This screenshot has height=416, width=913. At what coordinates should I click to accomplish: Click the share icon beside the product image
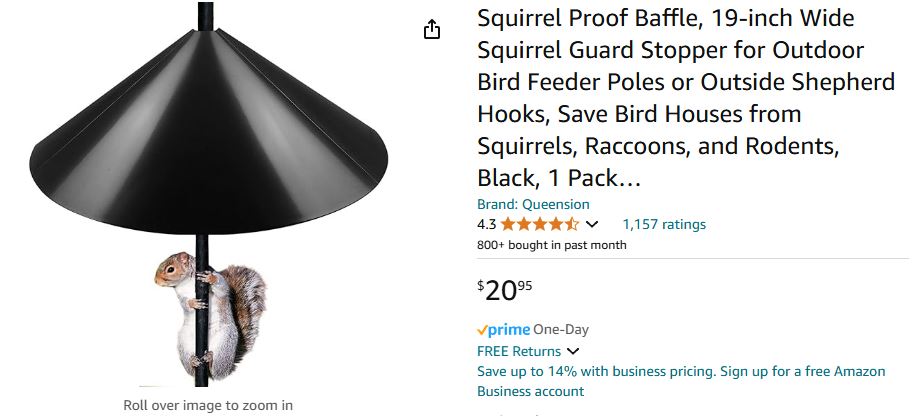point(432,30)
